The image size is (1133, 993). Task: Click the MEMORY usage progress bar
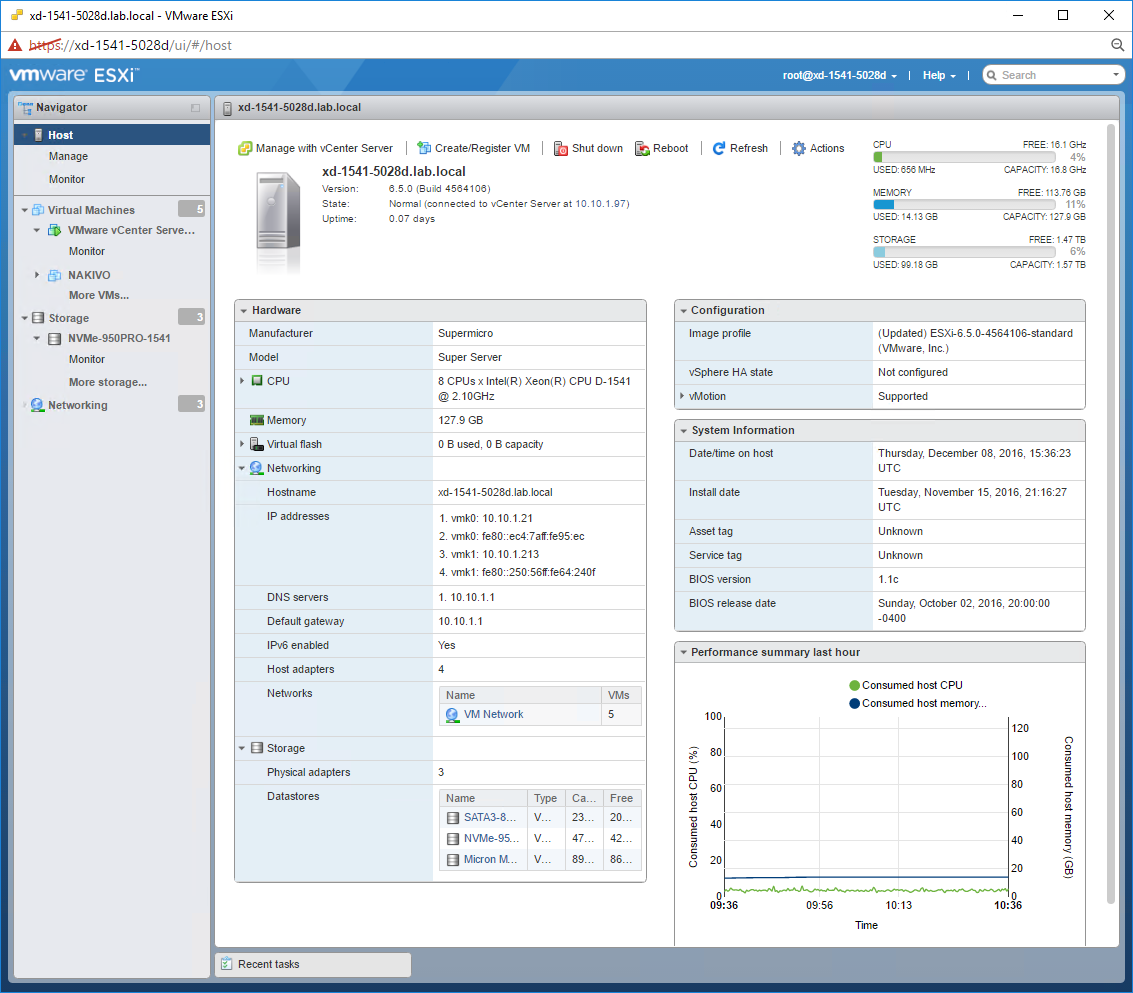pyautogui.click(x=964, y=205)
